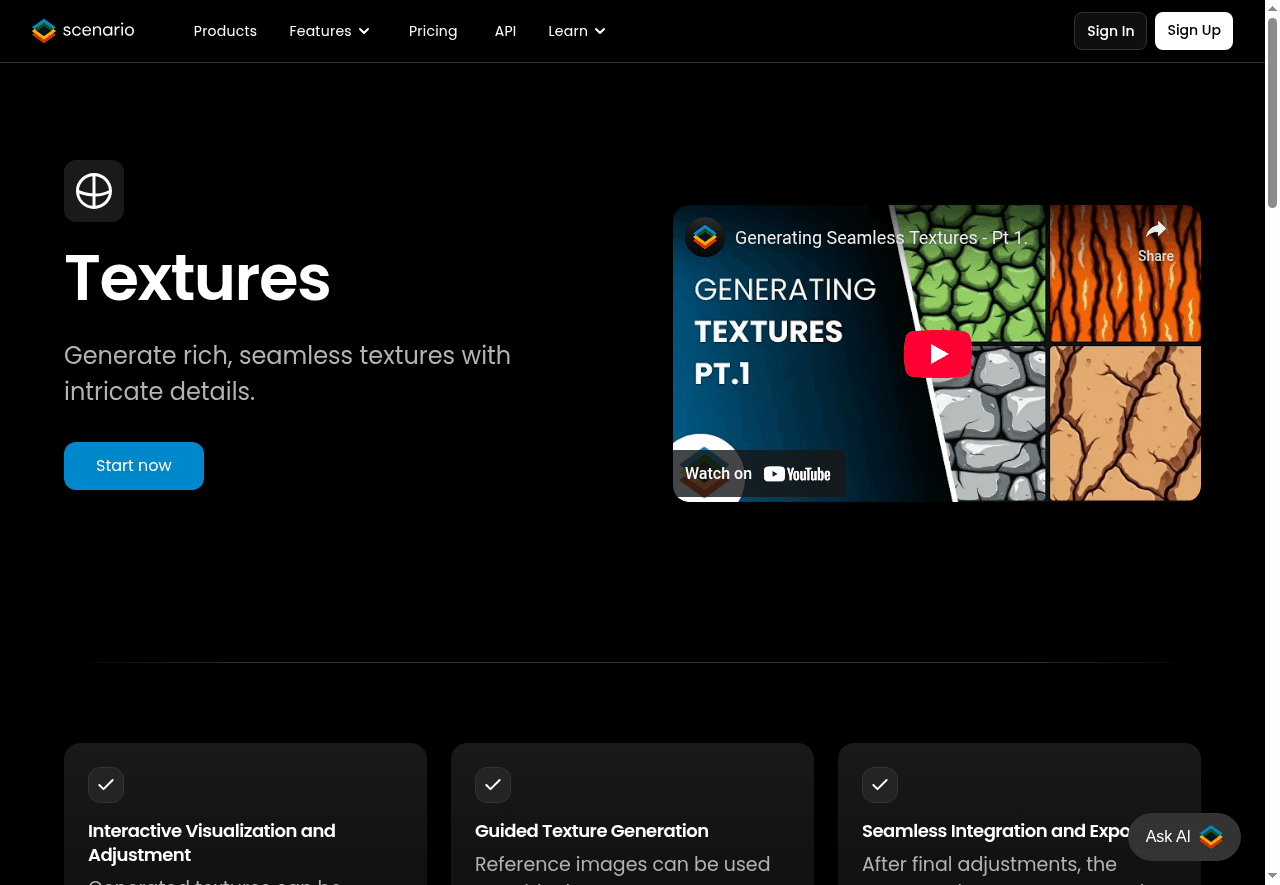Open the Products menu item
Viewport: 1280px width, 885px height.
pyautogui.click(x=225, y=31)
